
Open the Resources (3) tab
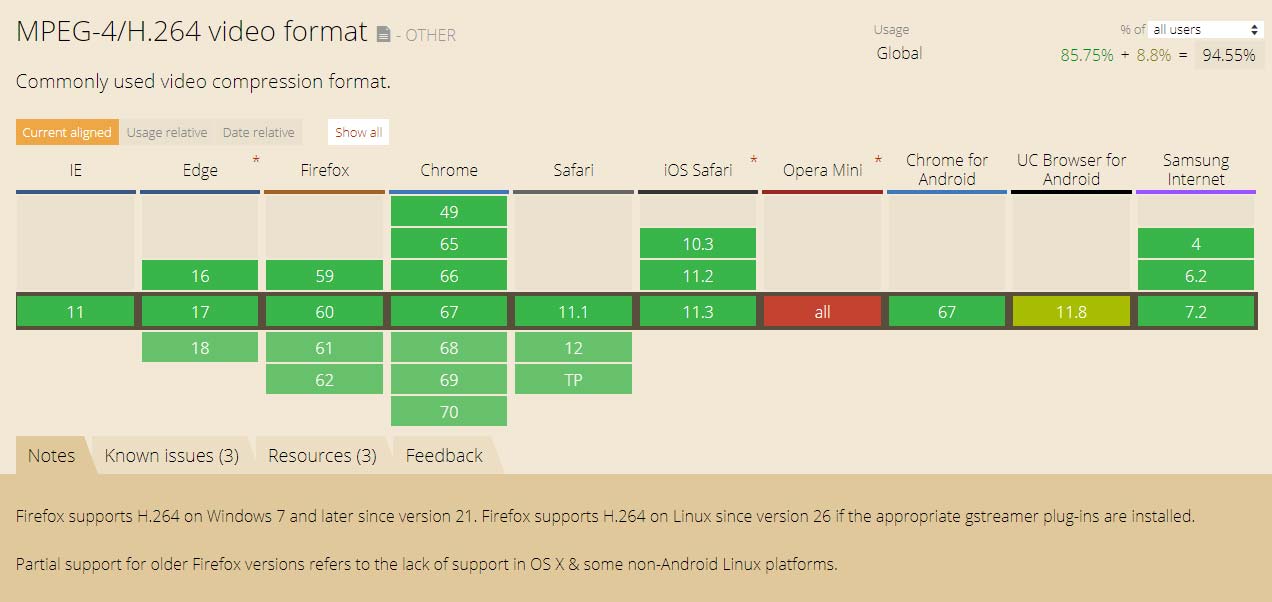tap(322, 456)
